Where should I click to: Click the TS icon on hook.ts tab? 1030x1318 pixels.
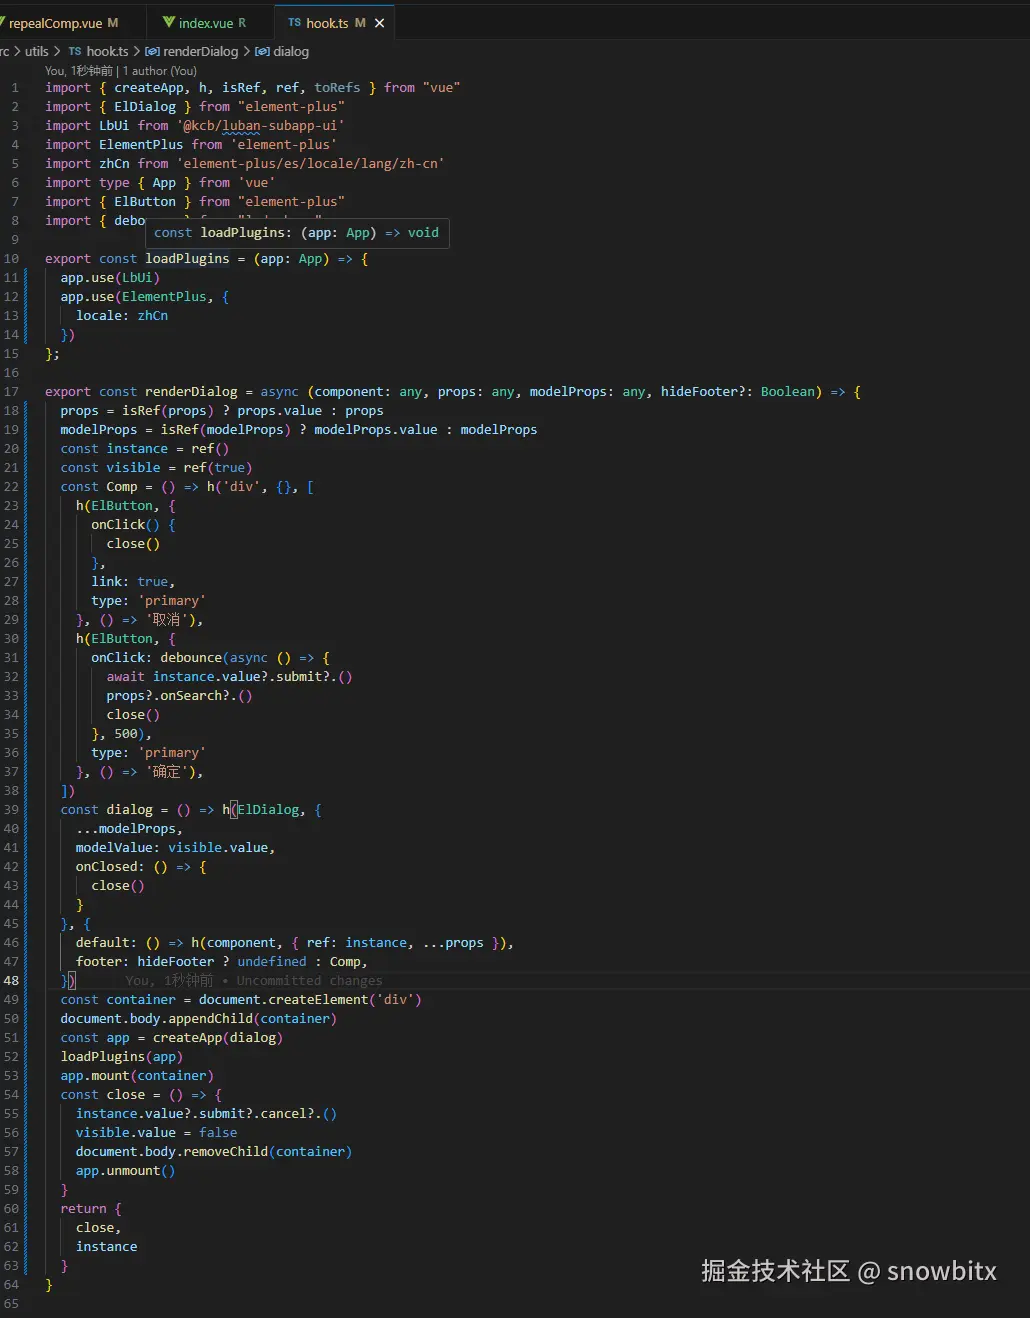(294, 22)
